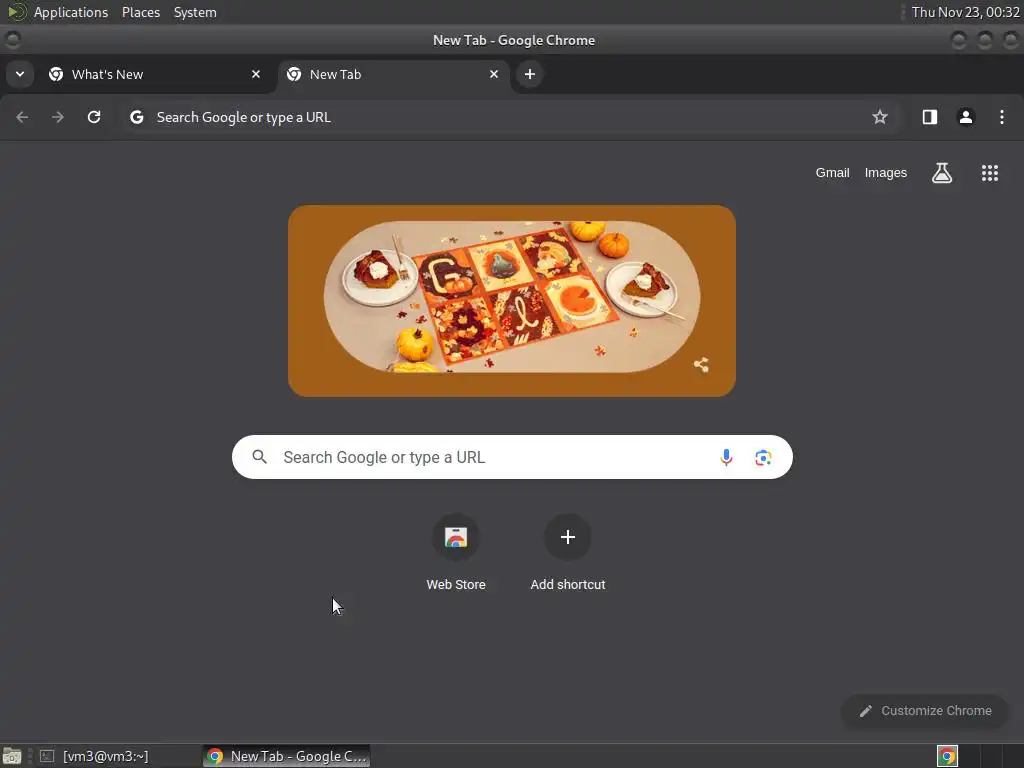Open the Places menu
Screen dimensions: 1024x768
pos(141,12)
